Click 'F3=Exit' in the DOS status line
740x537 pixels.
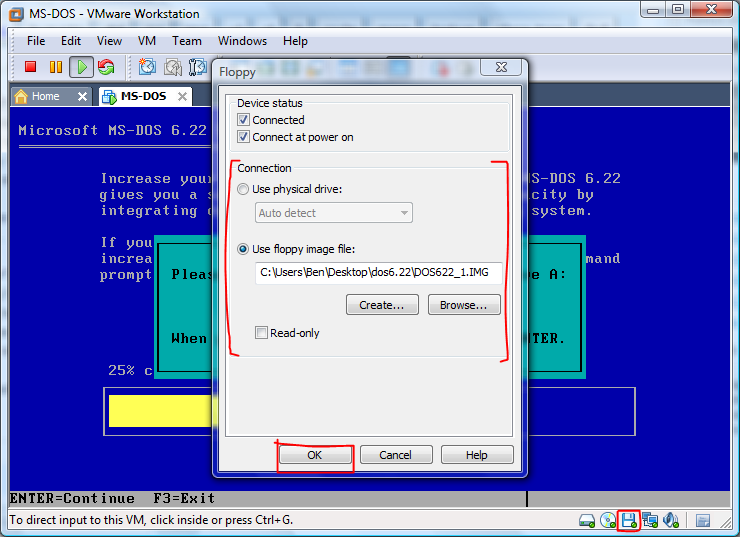184,498
